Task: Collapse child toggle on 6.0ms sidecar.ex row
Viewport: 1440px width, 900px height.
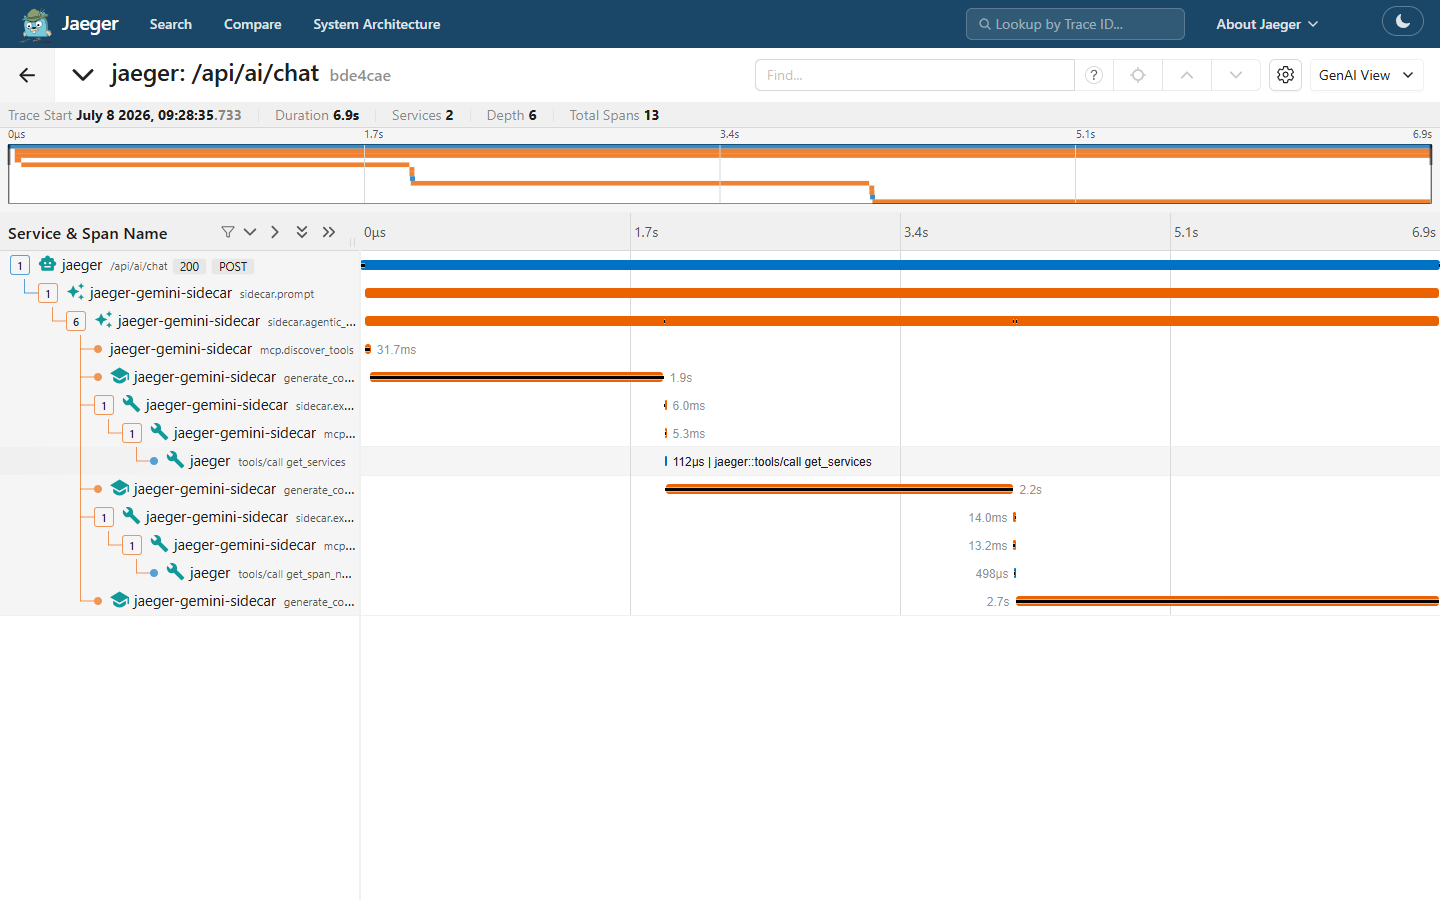Action: 104,405
